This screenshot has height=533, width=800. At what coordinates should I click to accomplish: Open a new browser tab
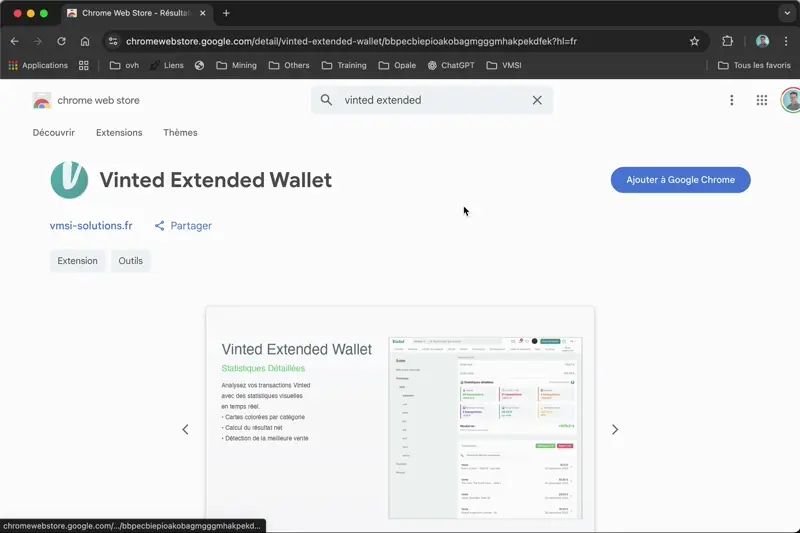[x=226, y=13]
